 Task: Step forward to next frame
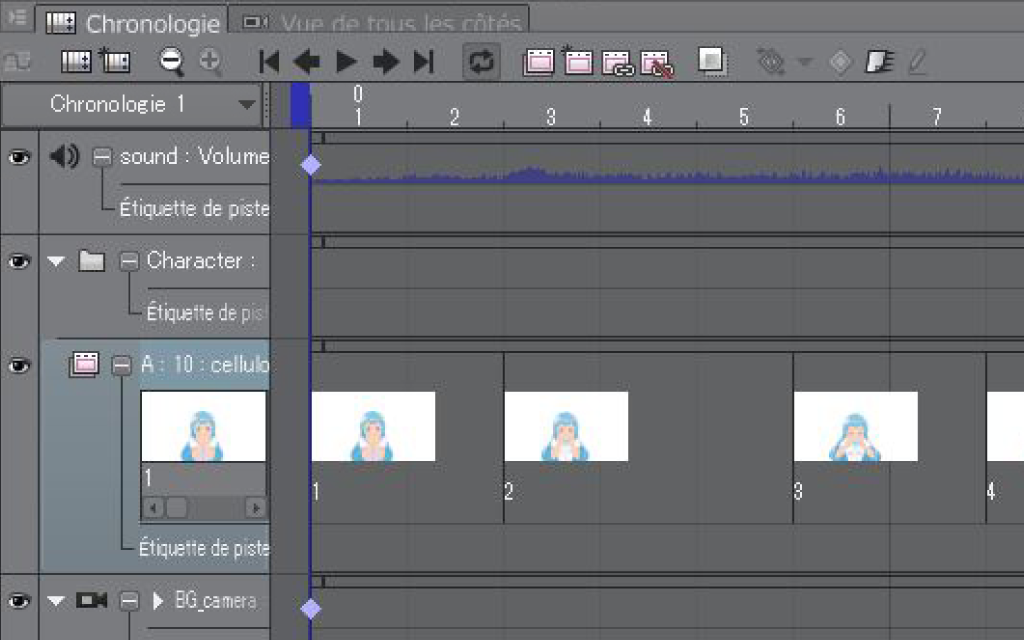(386, 62)
